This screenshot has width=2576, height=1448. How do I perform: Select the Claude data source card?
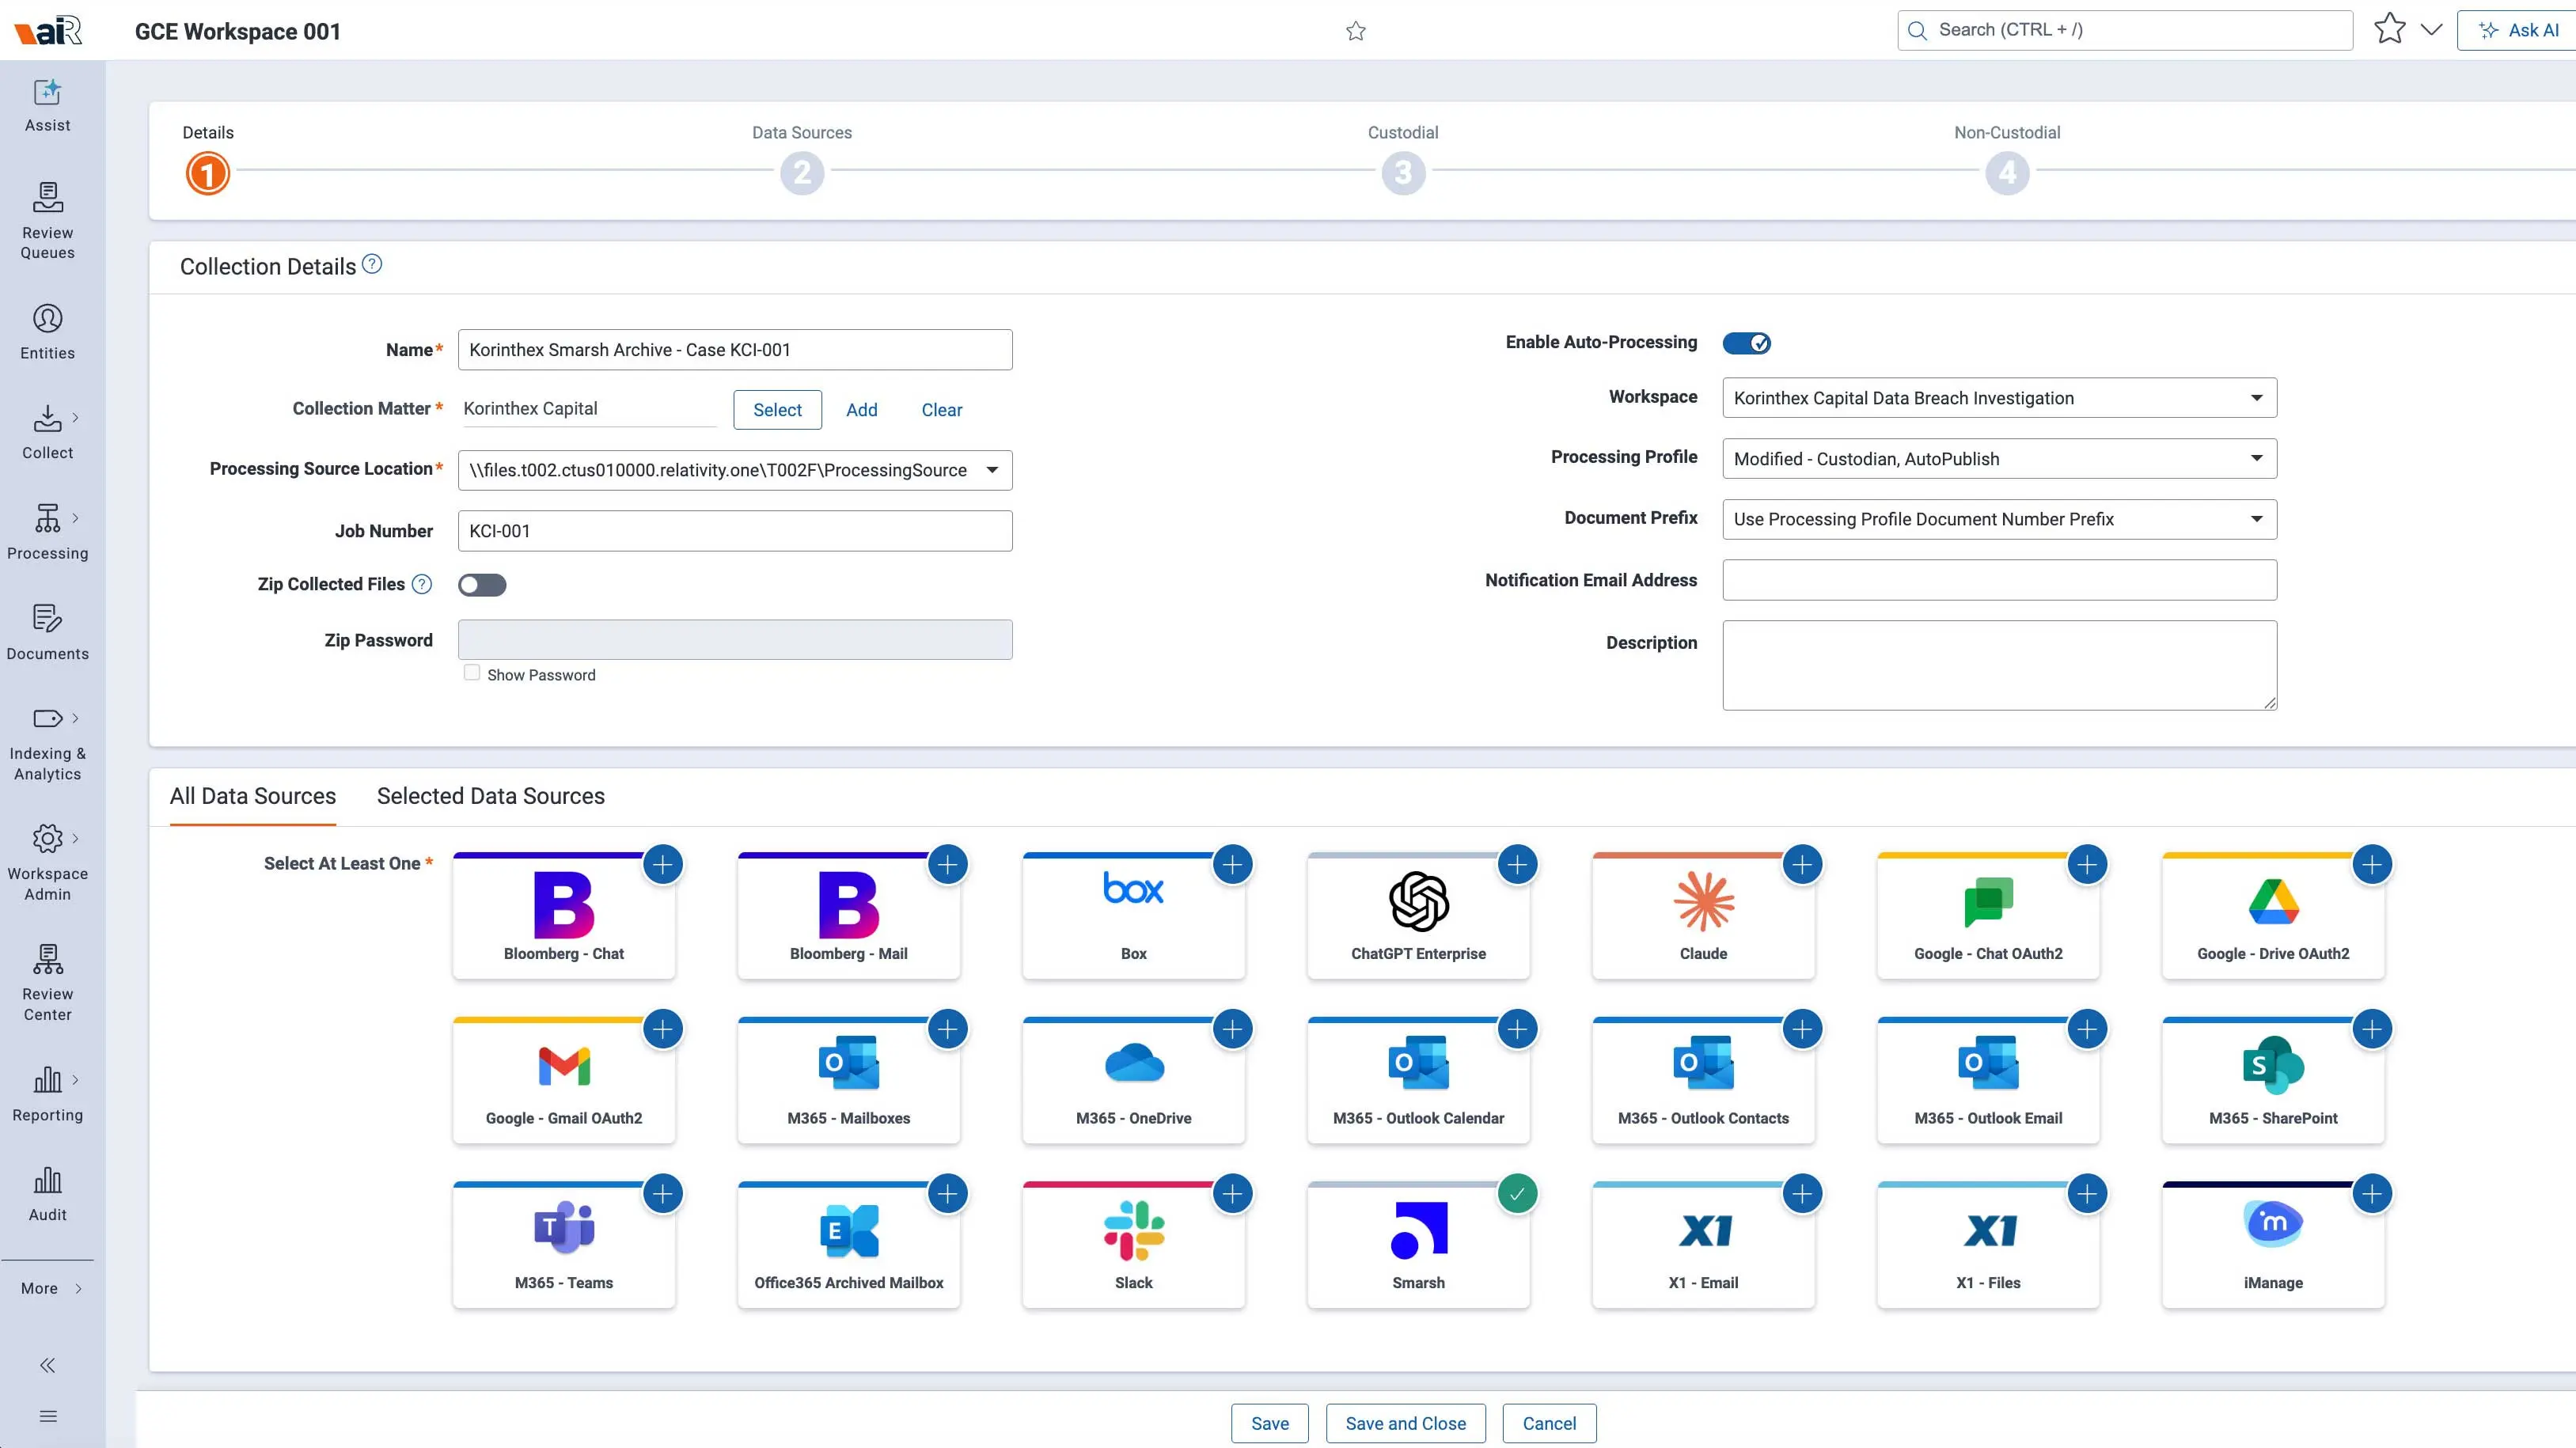pyautogui.click(x=1703, y=915)
